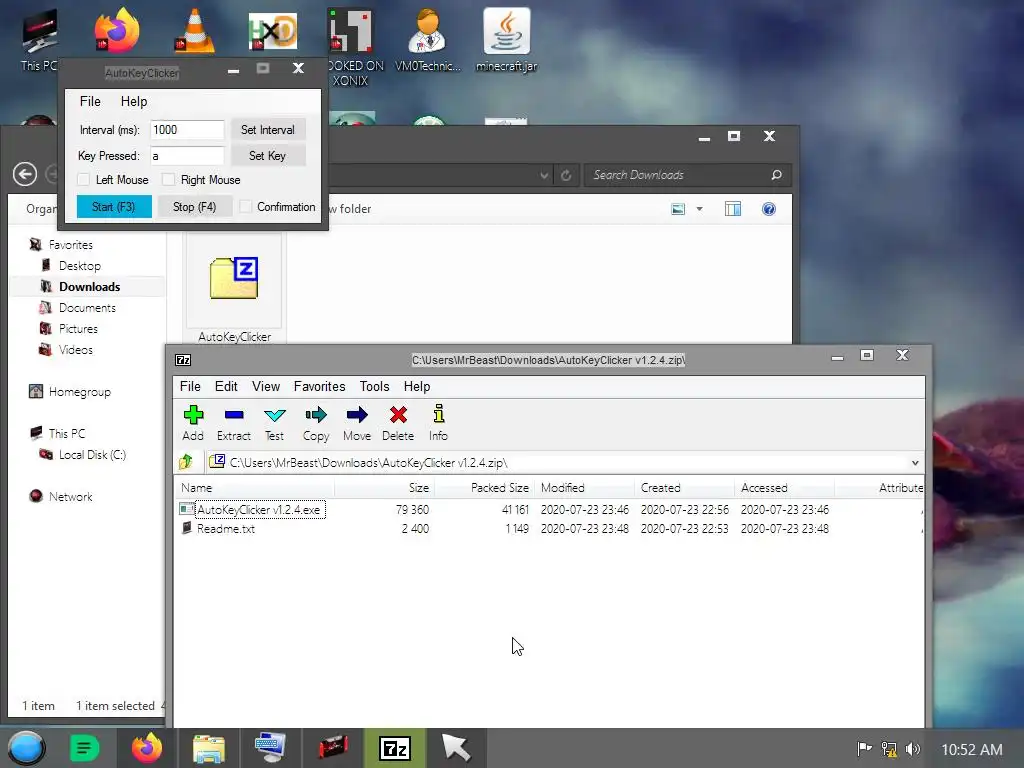Toggle the Confirmation checkbox
Viewport: 1024px width, 768px height.
pyautogui.click(x=246, y=206)
